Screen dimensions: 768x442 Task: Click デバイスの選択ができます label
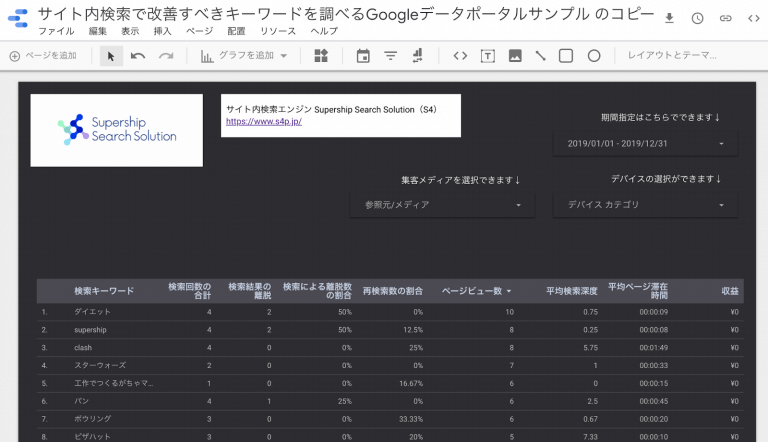coord(666,179)
